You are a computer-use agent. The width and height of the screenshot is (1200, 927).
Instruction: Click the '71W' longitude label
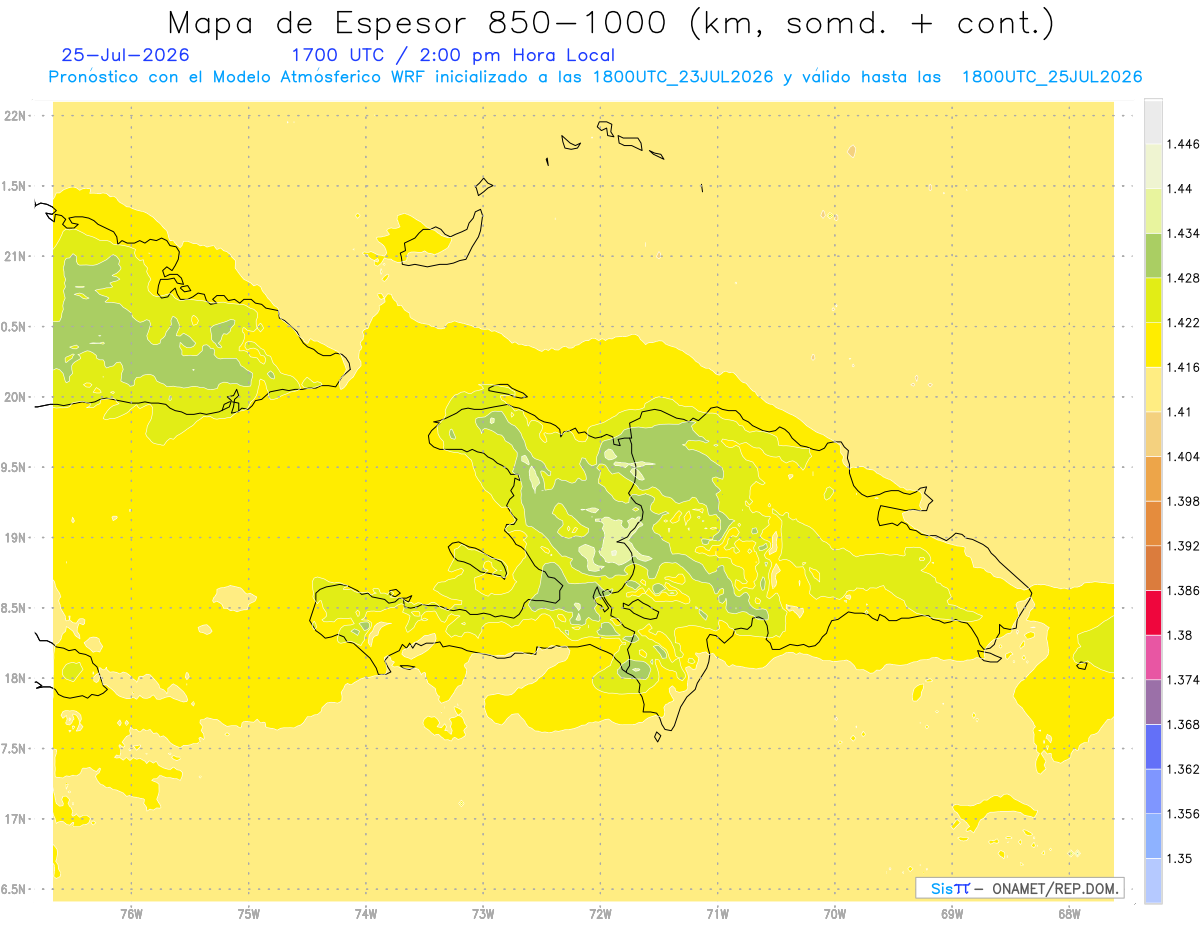click(x=718, y=914)
